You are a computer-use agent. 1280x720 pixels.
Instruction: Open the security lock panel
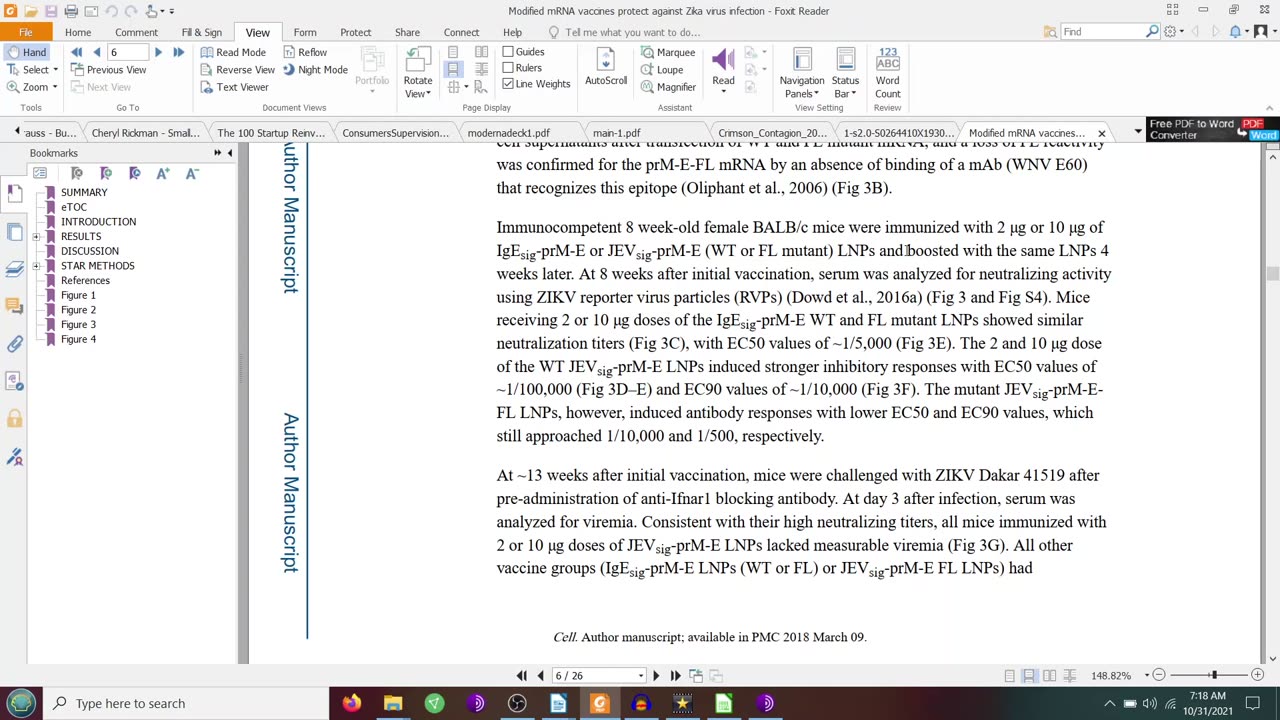tap(14, 419)
